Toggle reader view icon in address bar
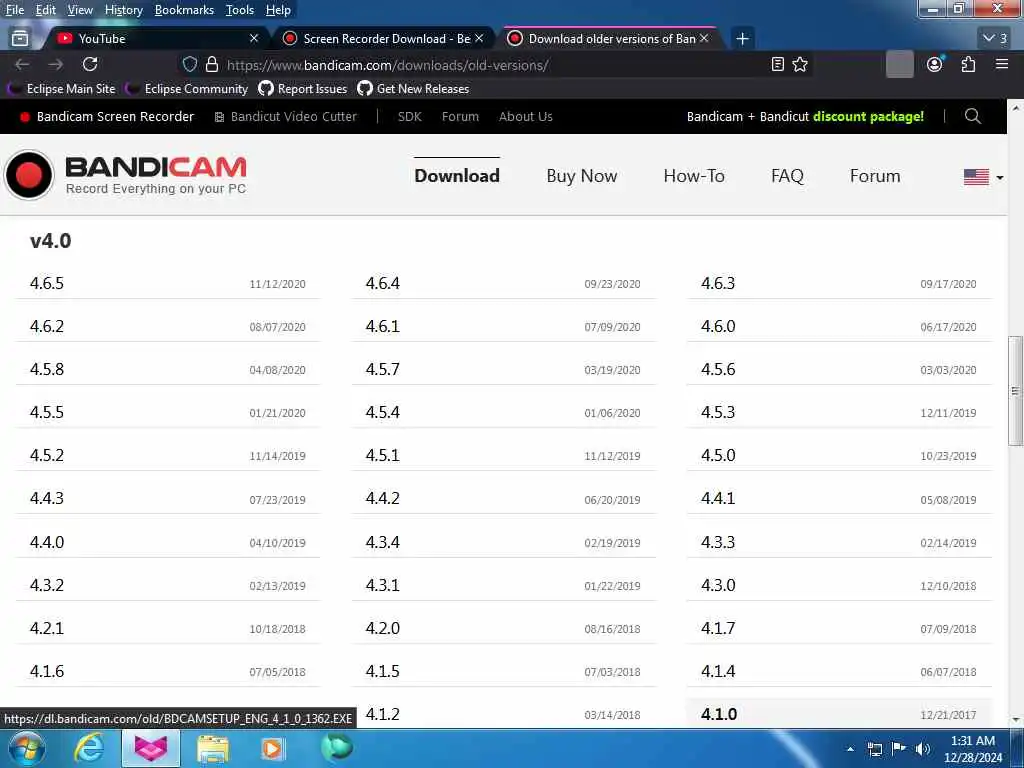The height and width of the screenshot is (768, 1024). (x=777, y=64)
